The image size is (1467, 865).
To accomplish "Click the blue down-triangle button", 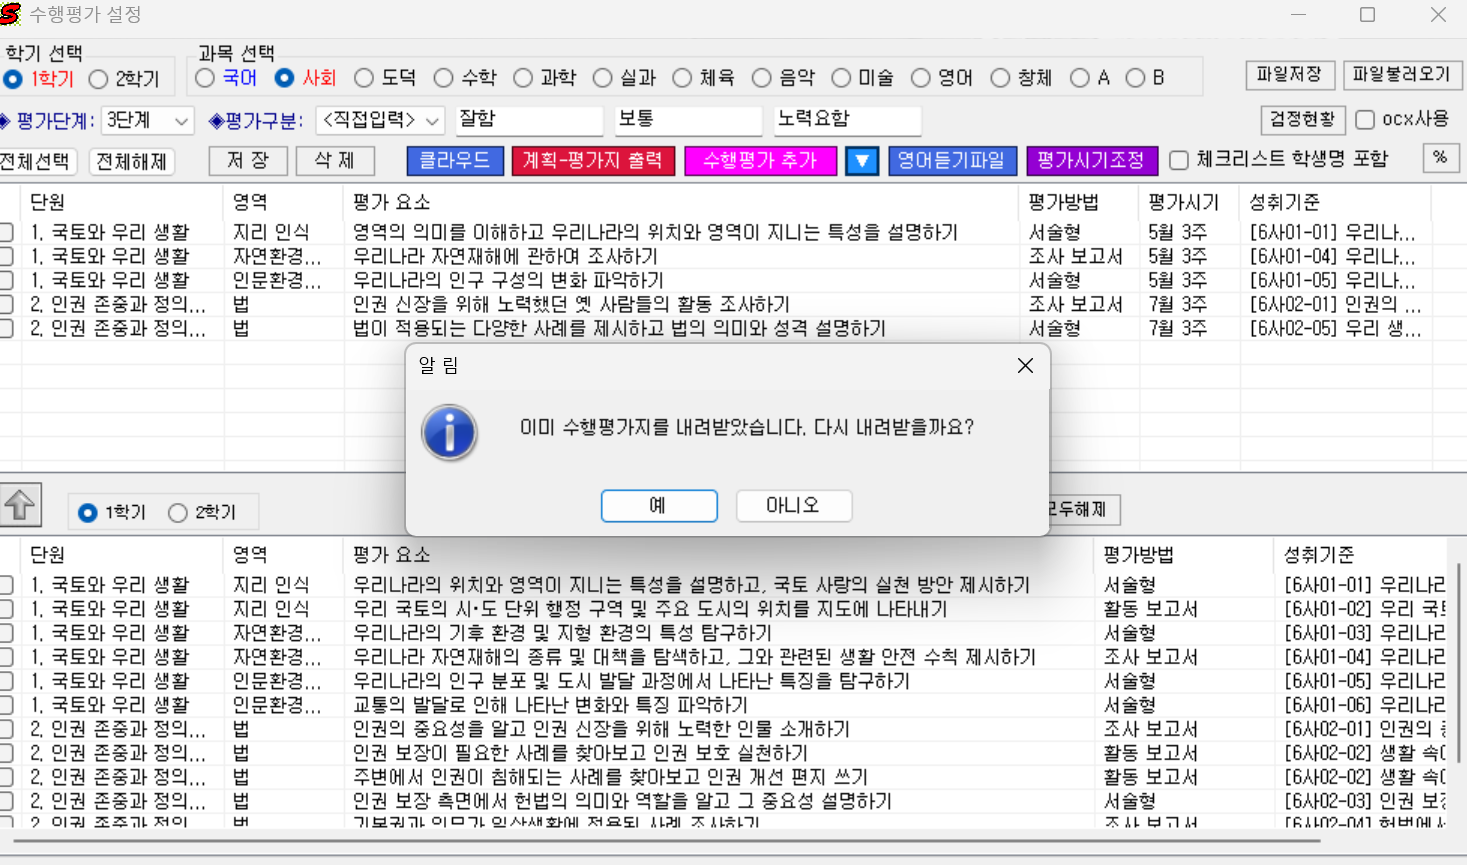I will click(861, 161).
